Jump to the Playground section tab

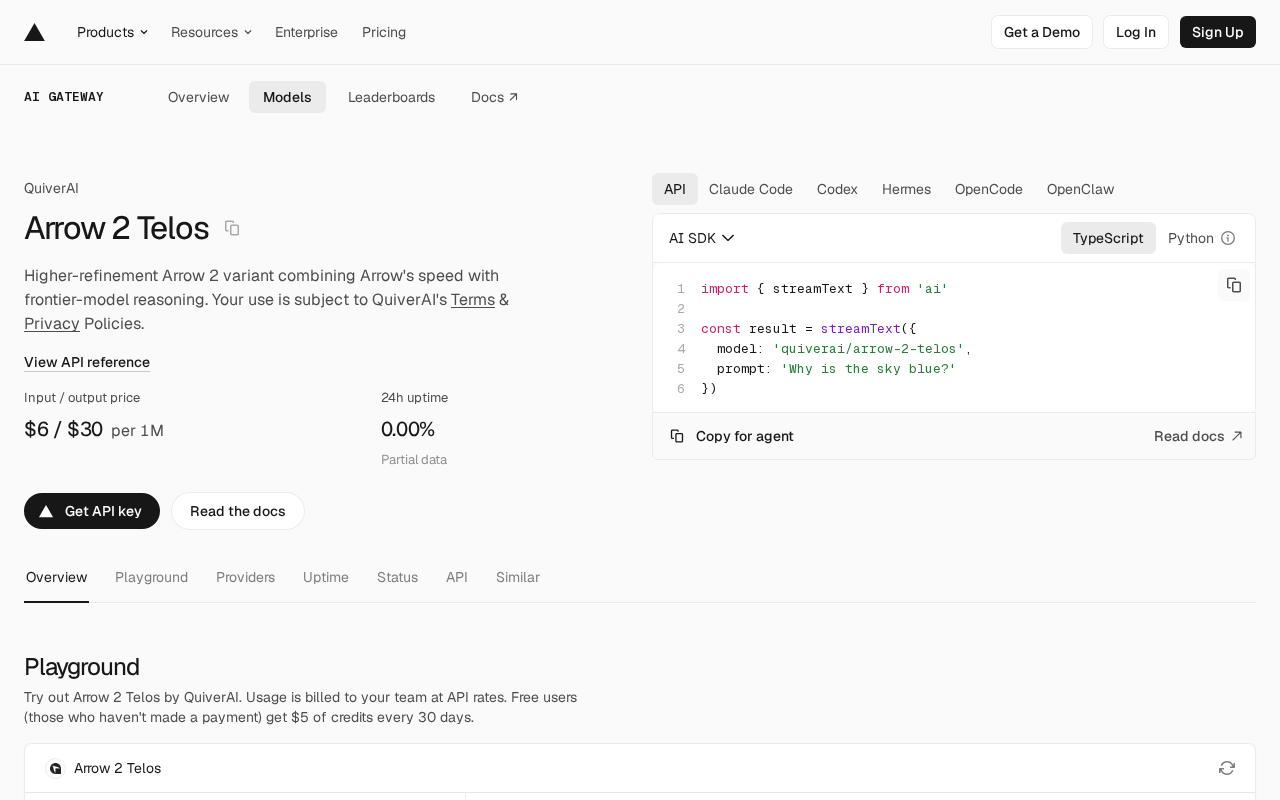[152, 577]
